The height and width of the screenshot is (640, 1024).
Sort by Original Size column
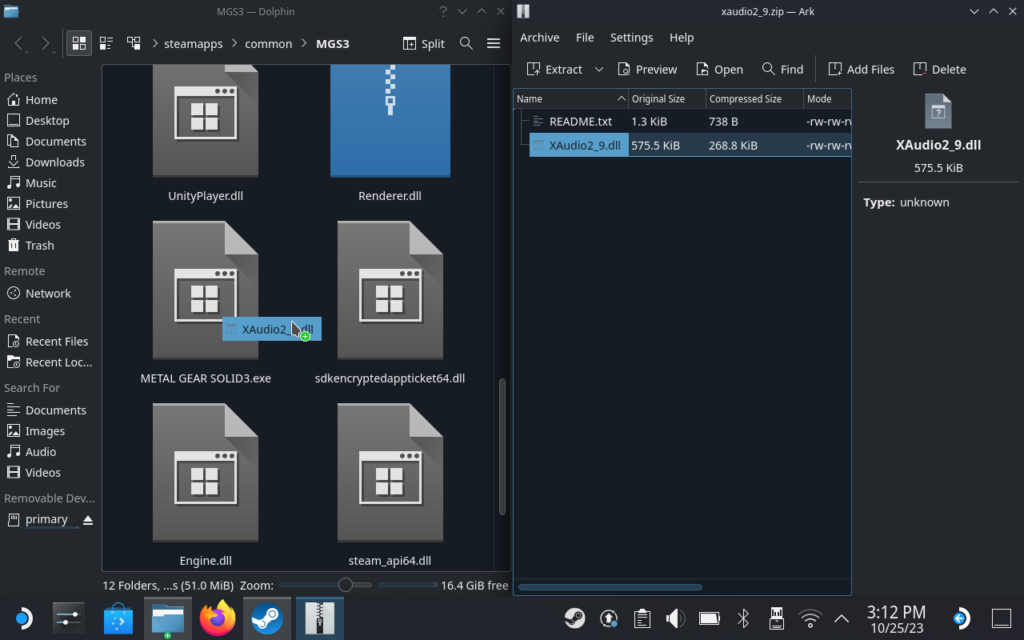coord(667,99)
